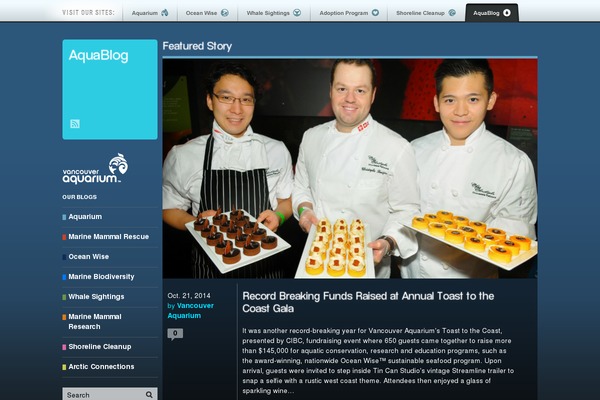The width and height of the screenshot is (600, 400).
Task: Open Record Breaking Funds Raised article title
Action: (x=368, y=302)
